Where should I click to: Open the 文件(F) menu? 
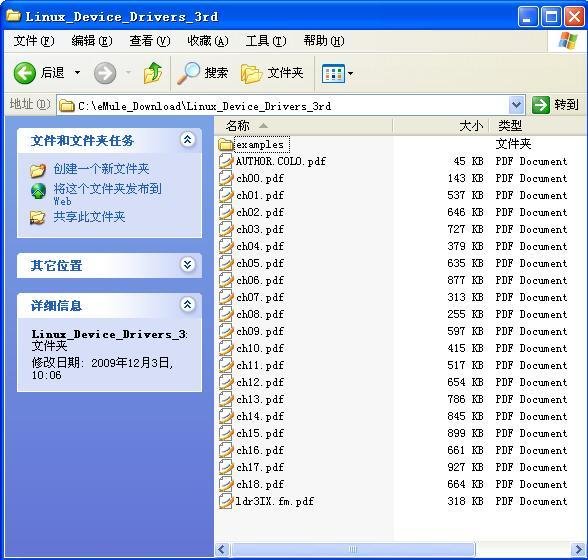tap(34, 41)
